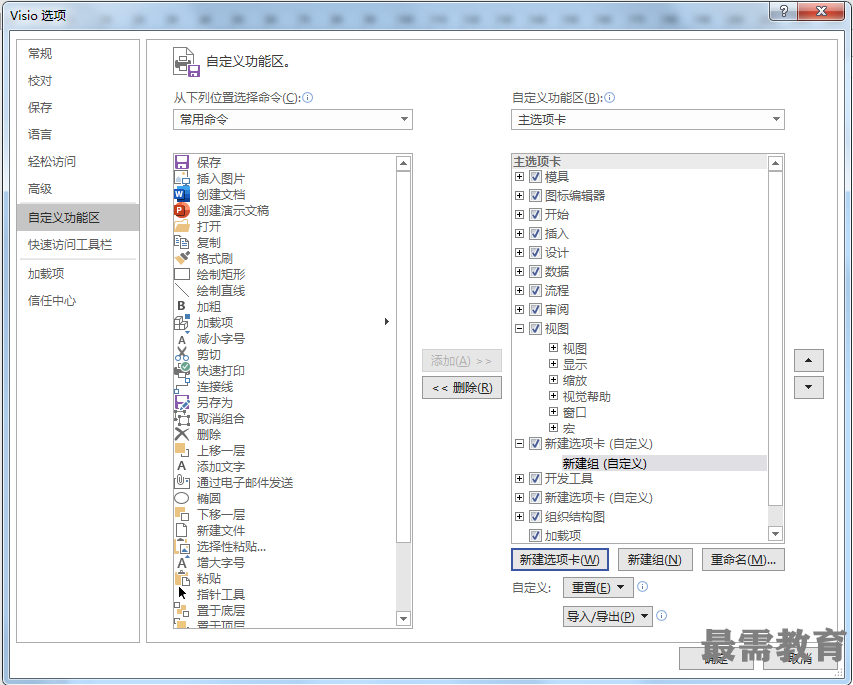853x685 pixels.
Task: Click the 删除 remove button
Action: (462, 387)
